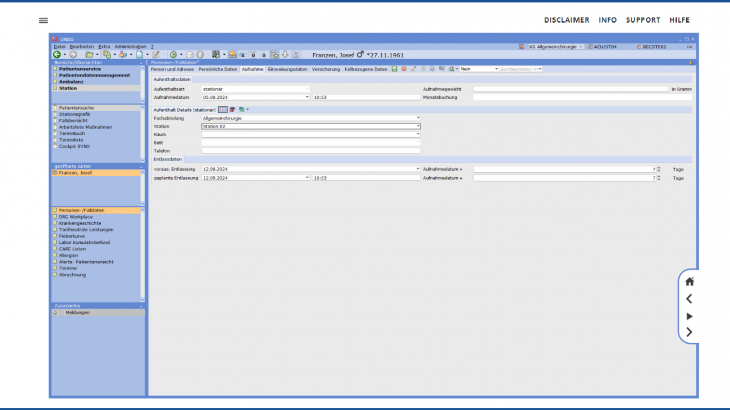
Task: Adjust the first Aufnahmedatum + days stepper
Action: tap(657, 169)
